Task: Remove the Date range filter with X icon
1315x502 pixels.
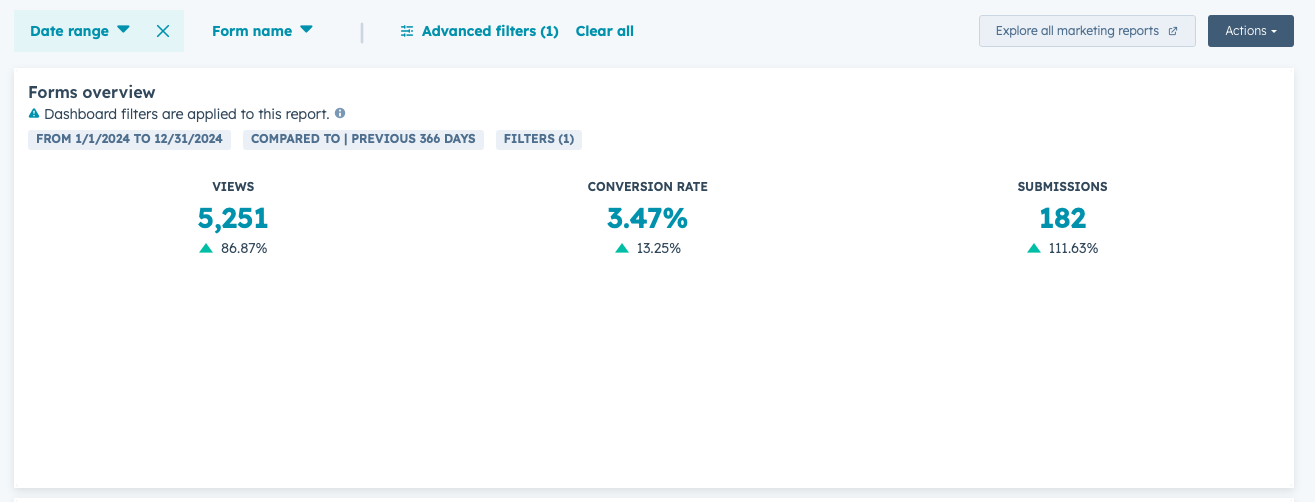Action: coord(163,31)
